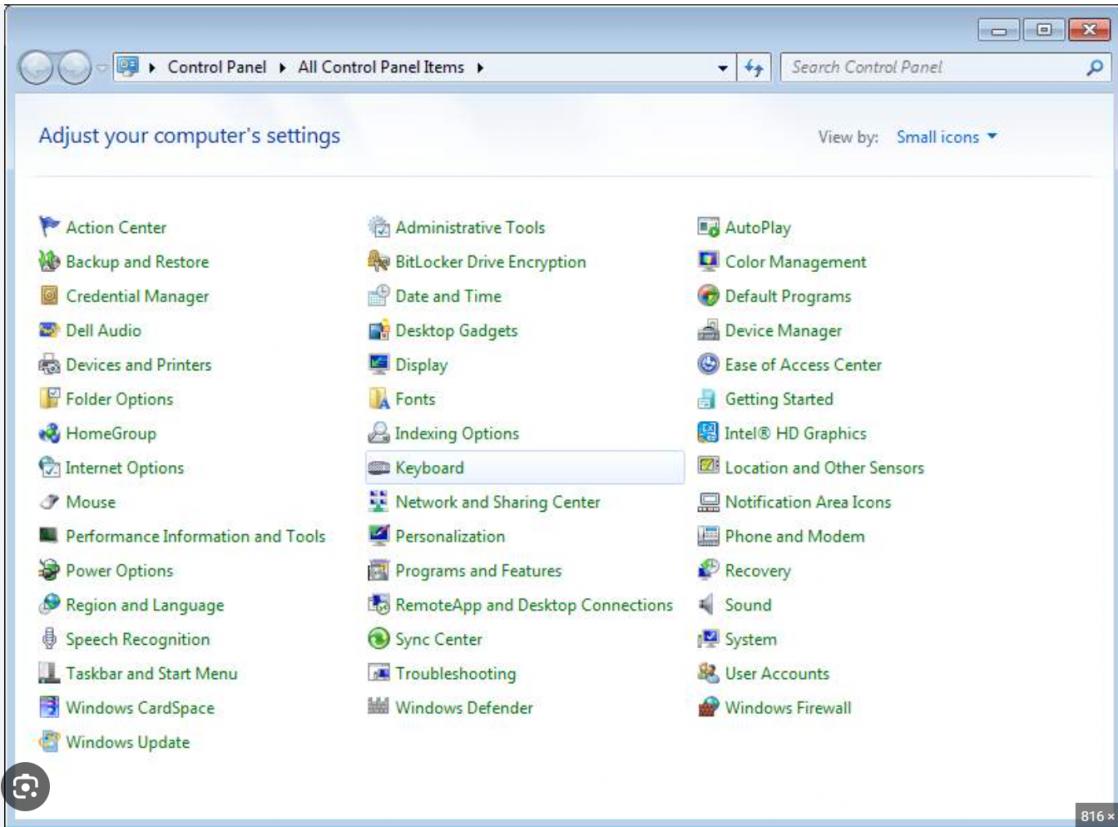
Task: Open the address bar history dropdown arrow
Action: (x=723, y=68)
